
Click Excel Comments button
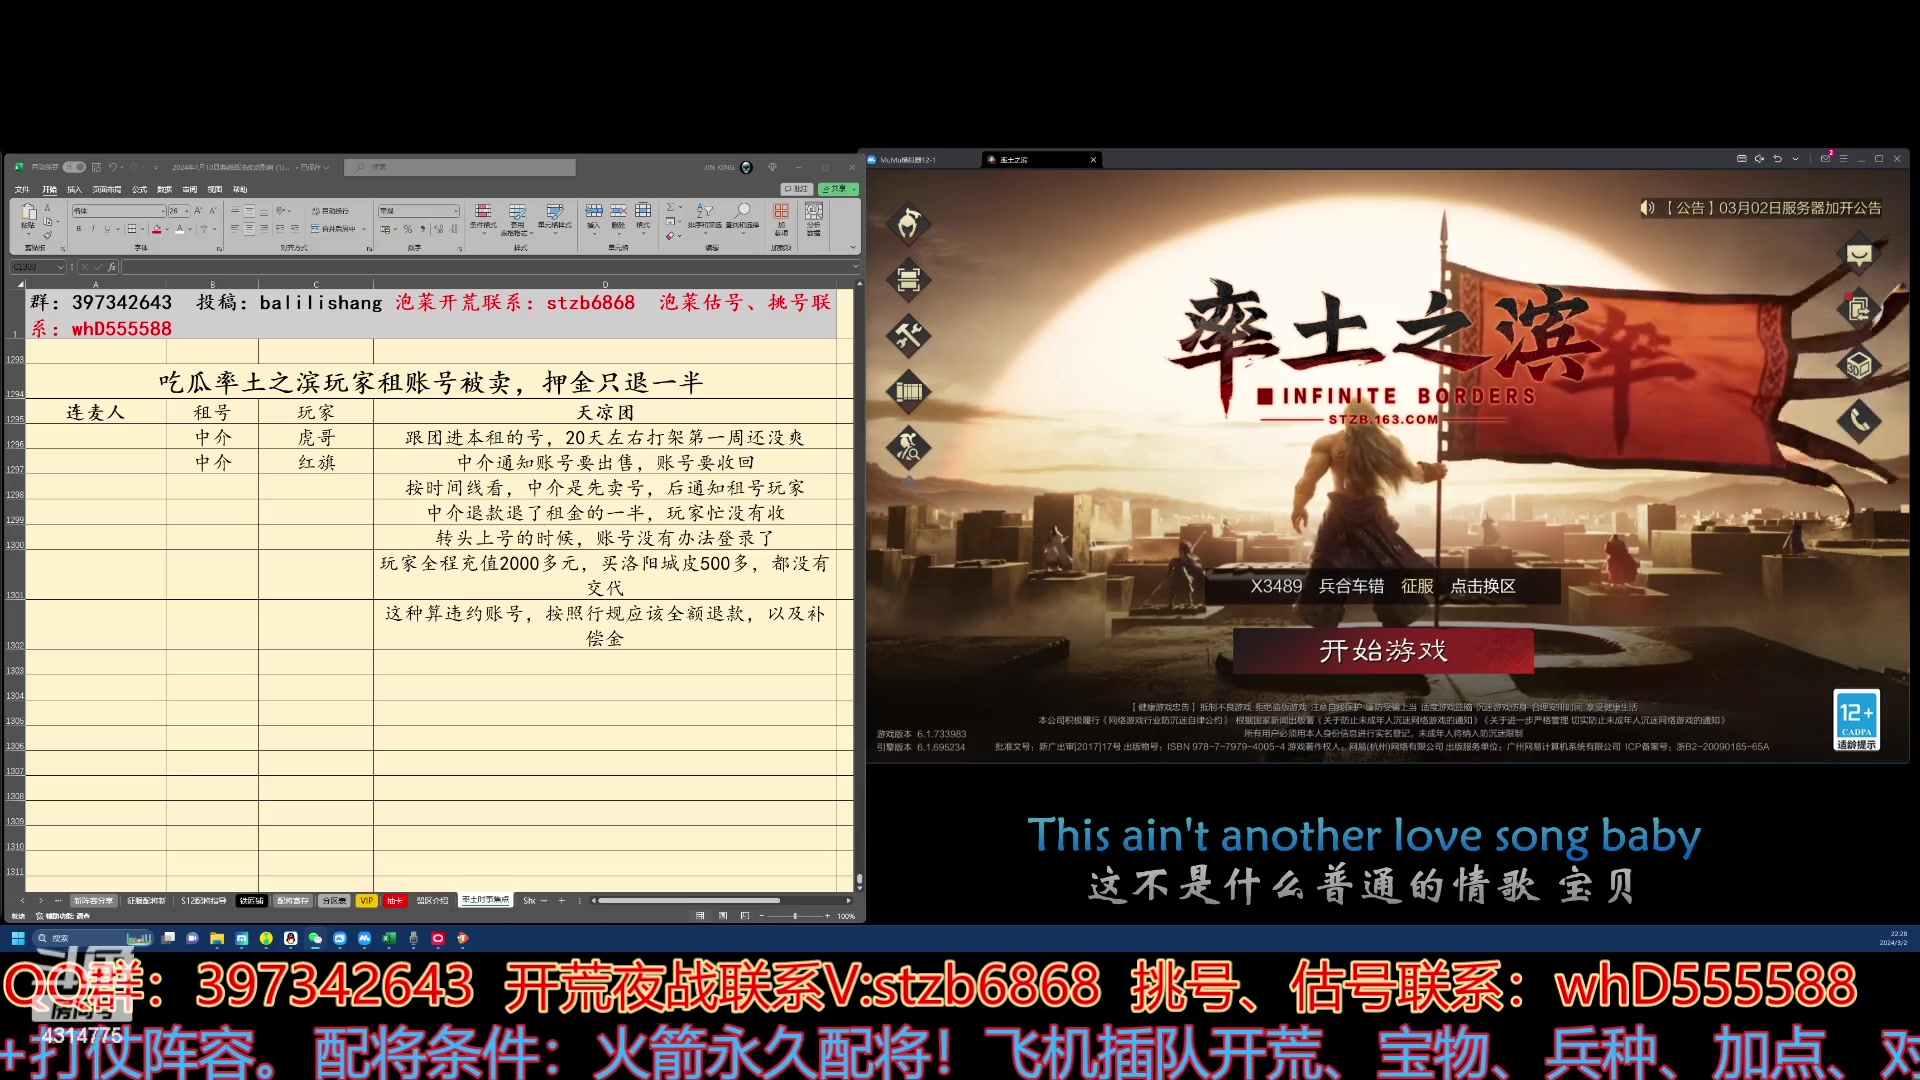[x=796, y=189]
